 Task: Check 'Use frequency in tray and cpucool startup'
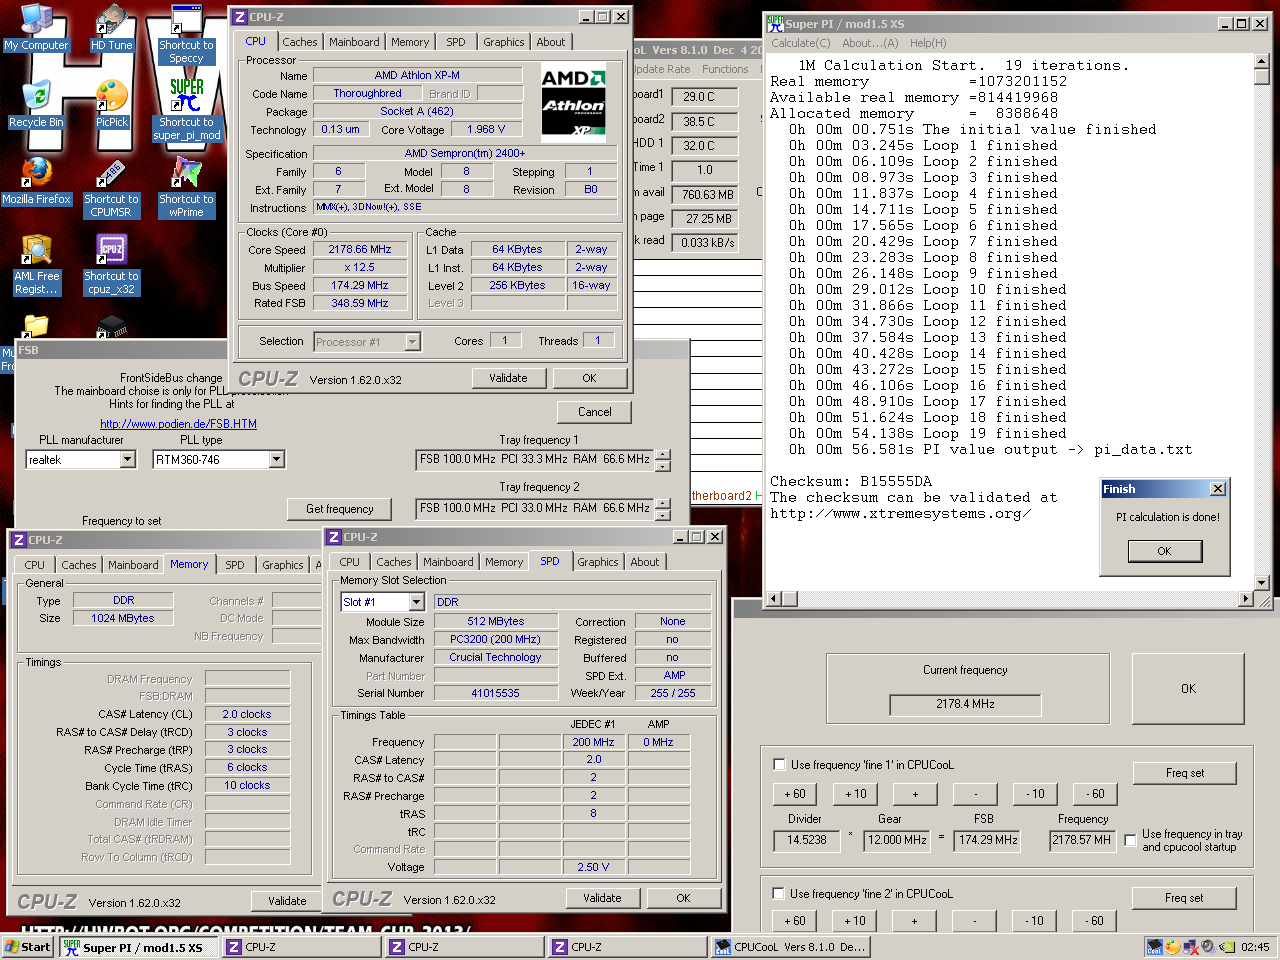point(1130,841)
